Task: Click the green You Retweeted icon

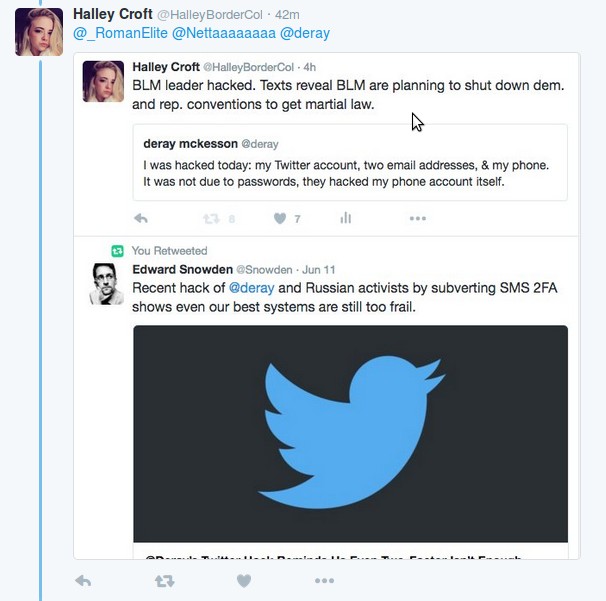Action: coord(117,251)
